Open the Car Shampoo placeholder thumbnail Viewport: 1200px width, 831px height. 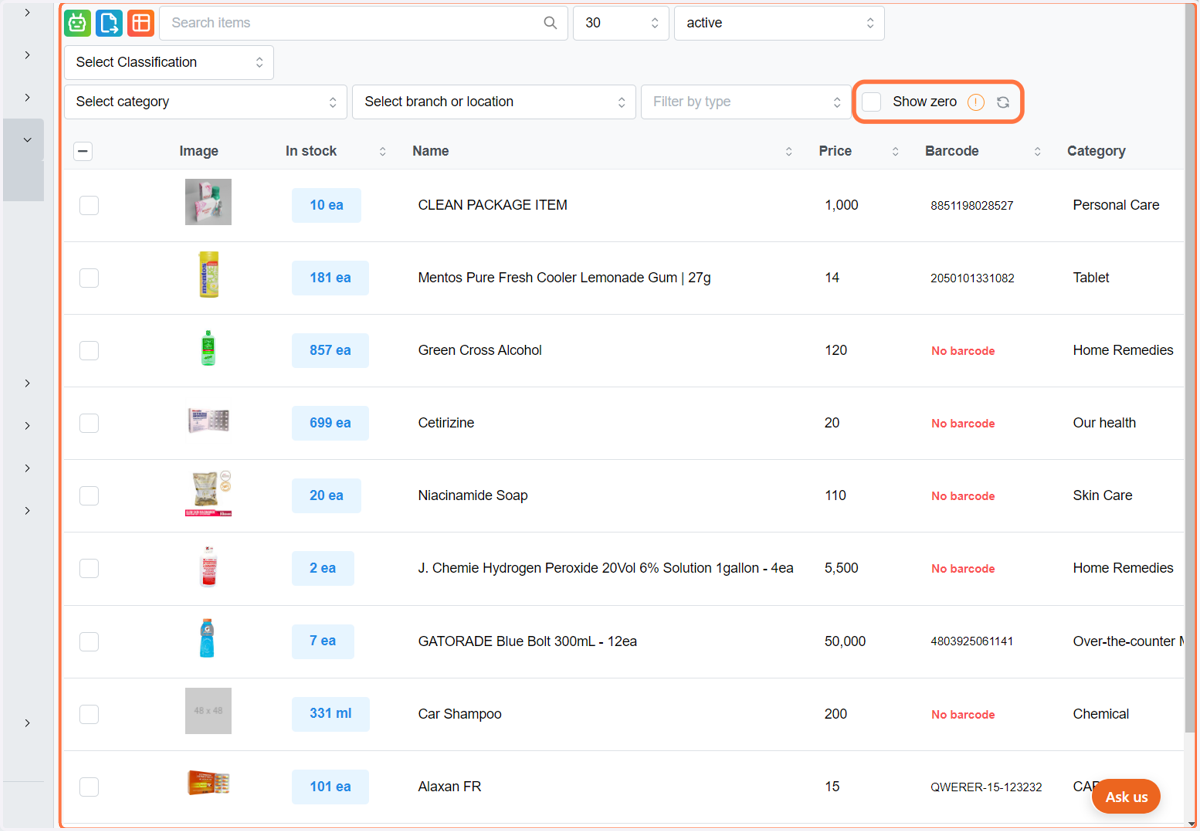[208, 711]
